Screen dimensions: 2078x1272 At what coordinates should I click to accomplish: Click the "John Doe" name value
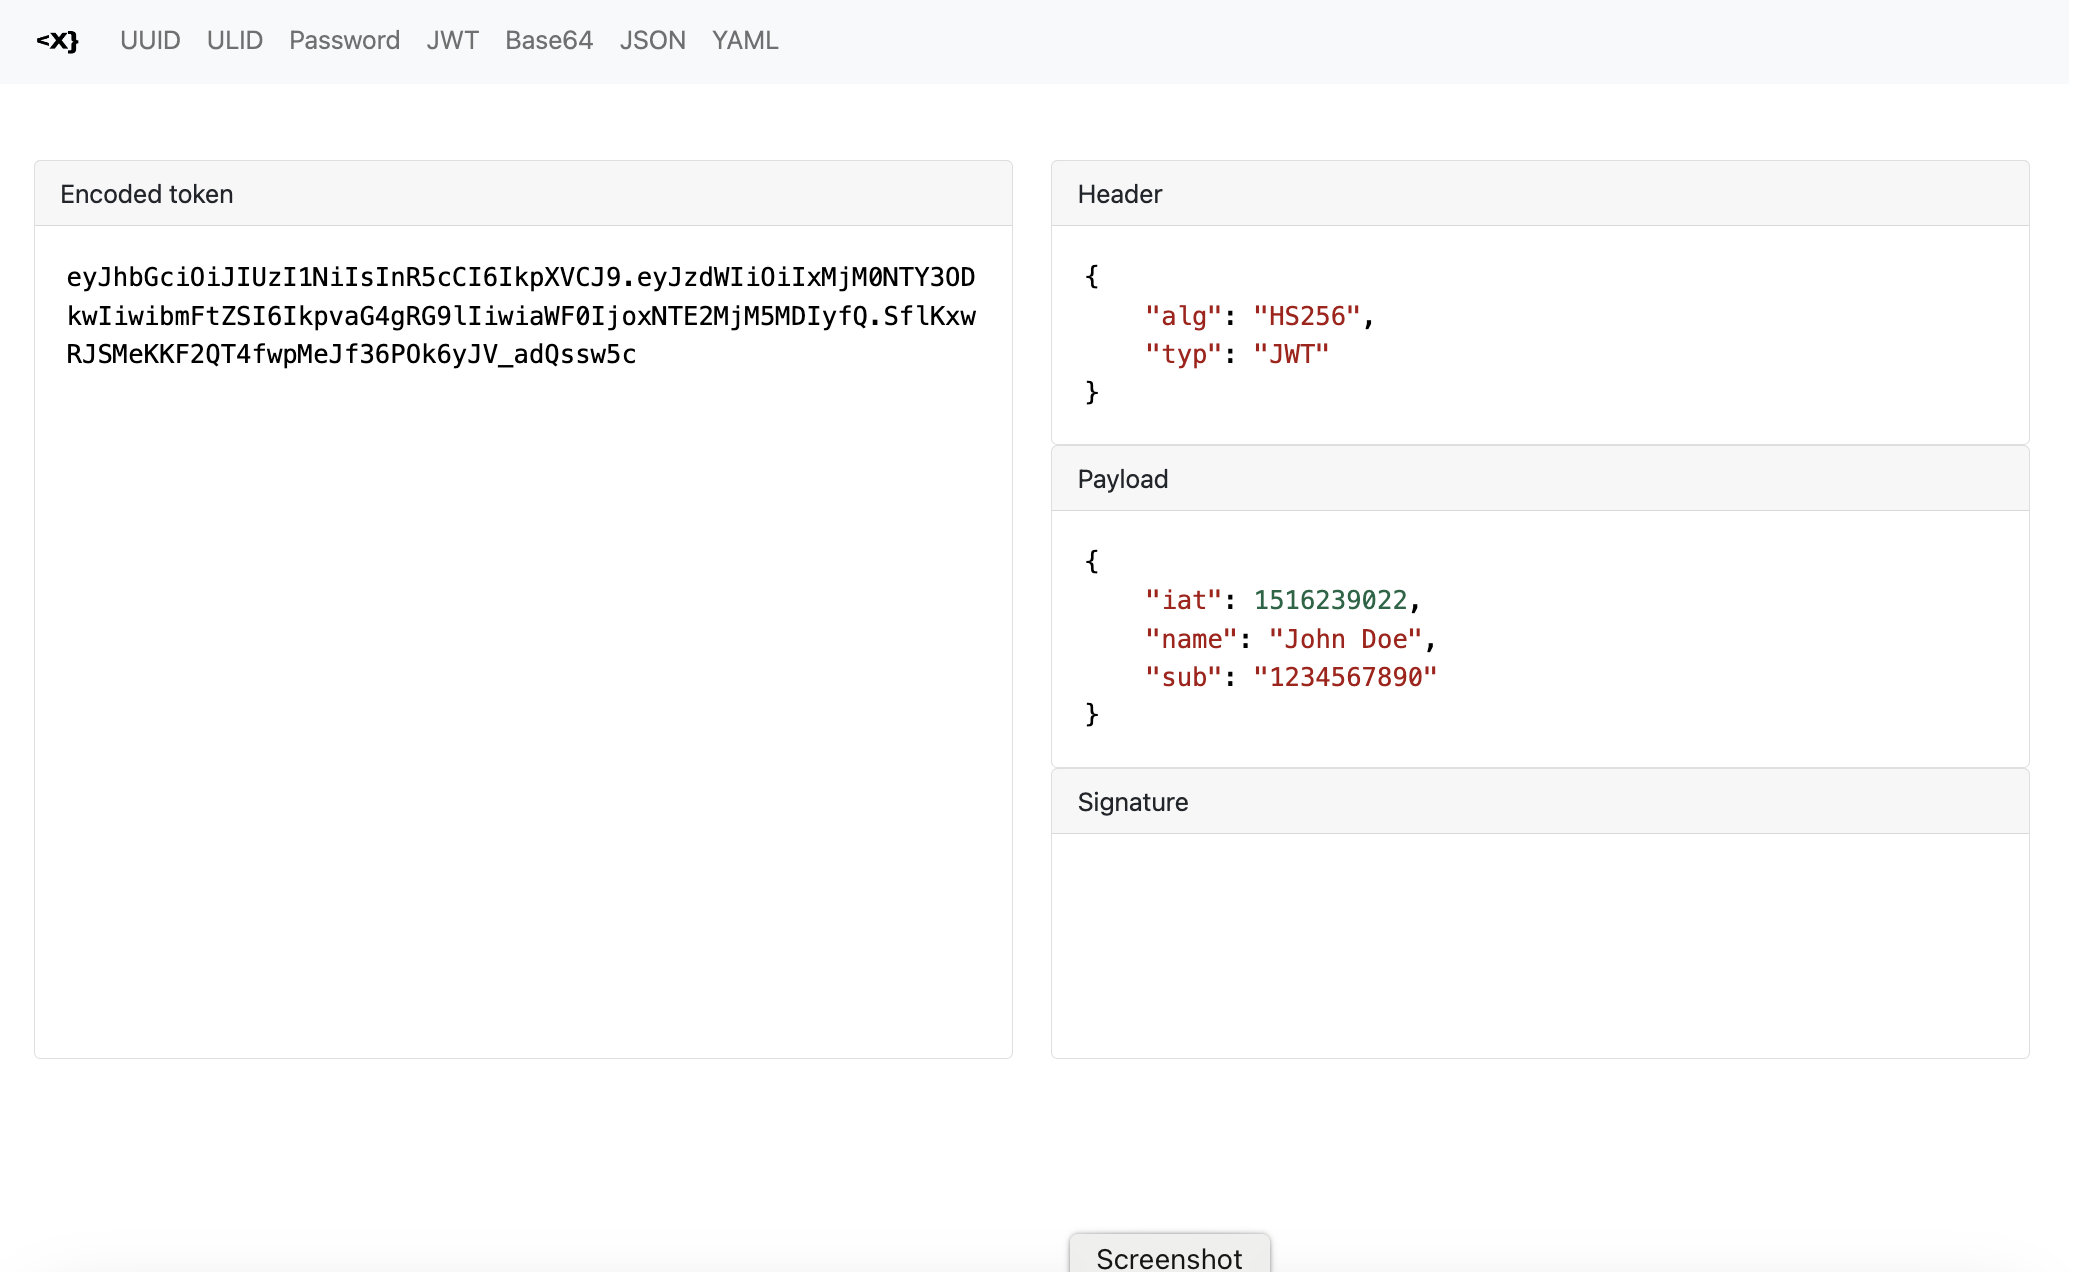(1345, 639)
